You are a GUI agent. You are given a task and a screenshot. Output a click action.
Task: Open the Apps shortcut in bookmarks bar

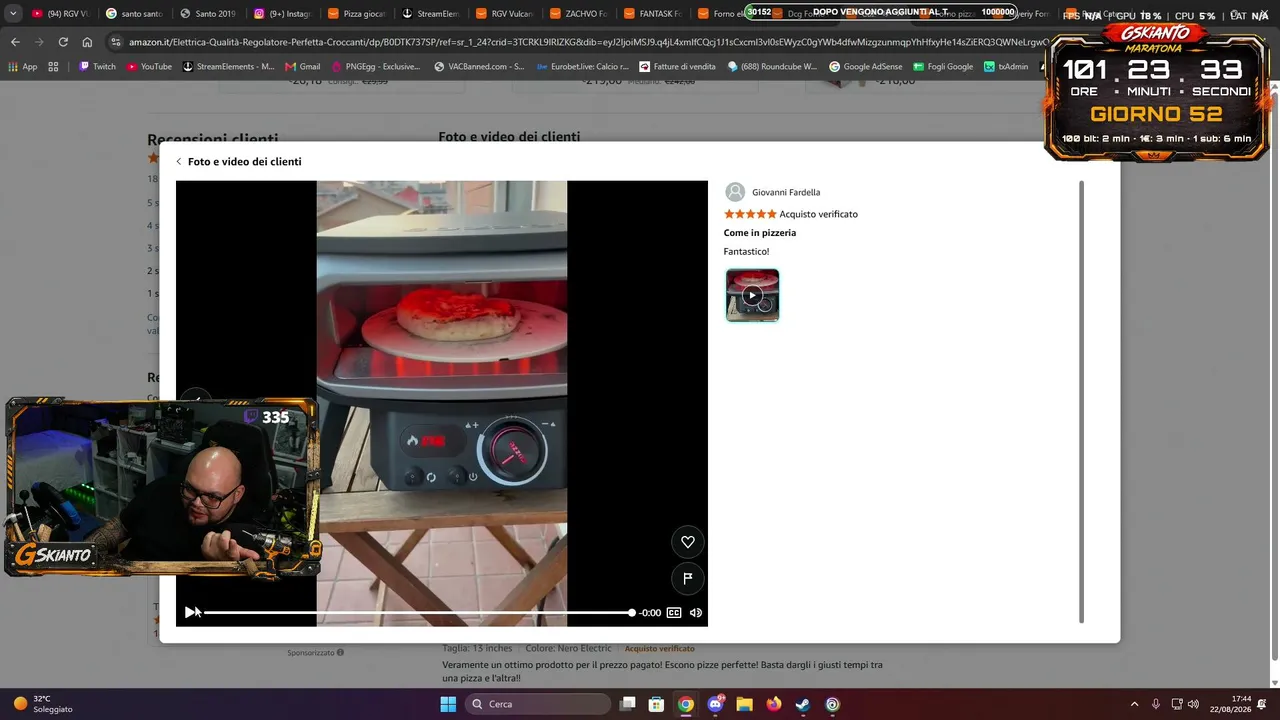(x=22, y=67)
